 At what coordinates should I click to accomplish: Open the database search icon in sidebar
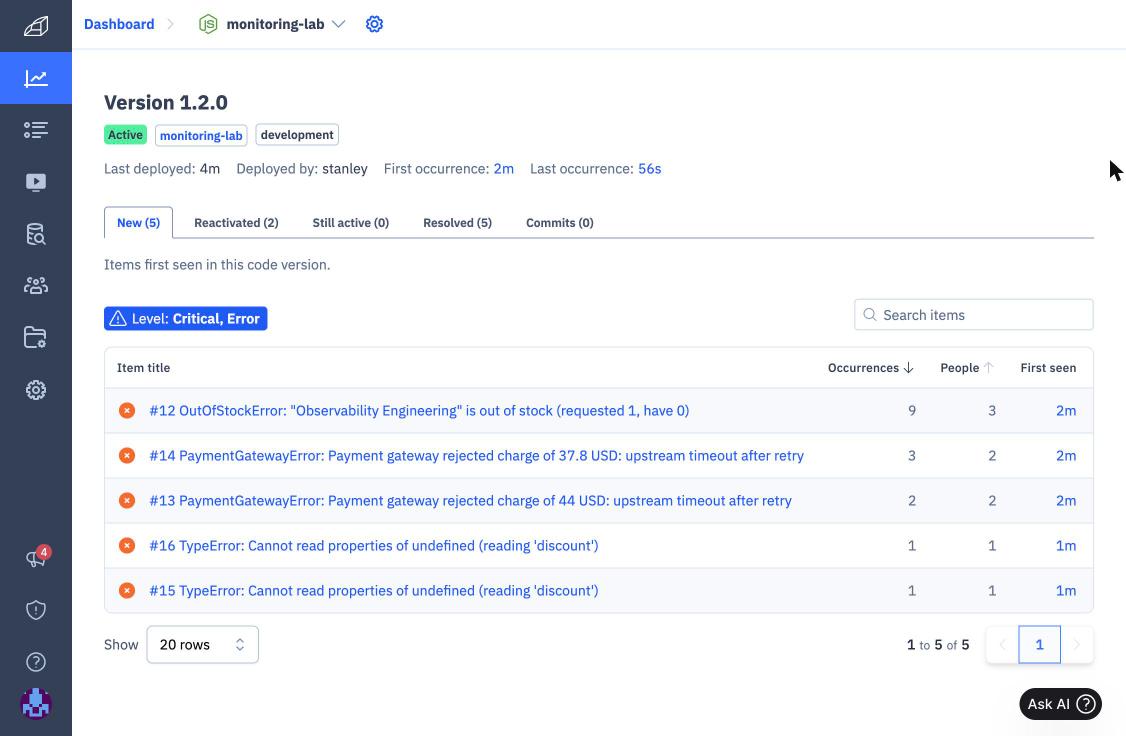36,234
